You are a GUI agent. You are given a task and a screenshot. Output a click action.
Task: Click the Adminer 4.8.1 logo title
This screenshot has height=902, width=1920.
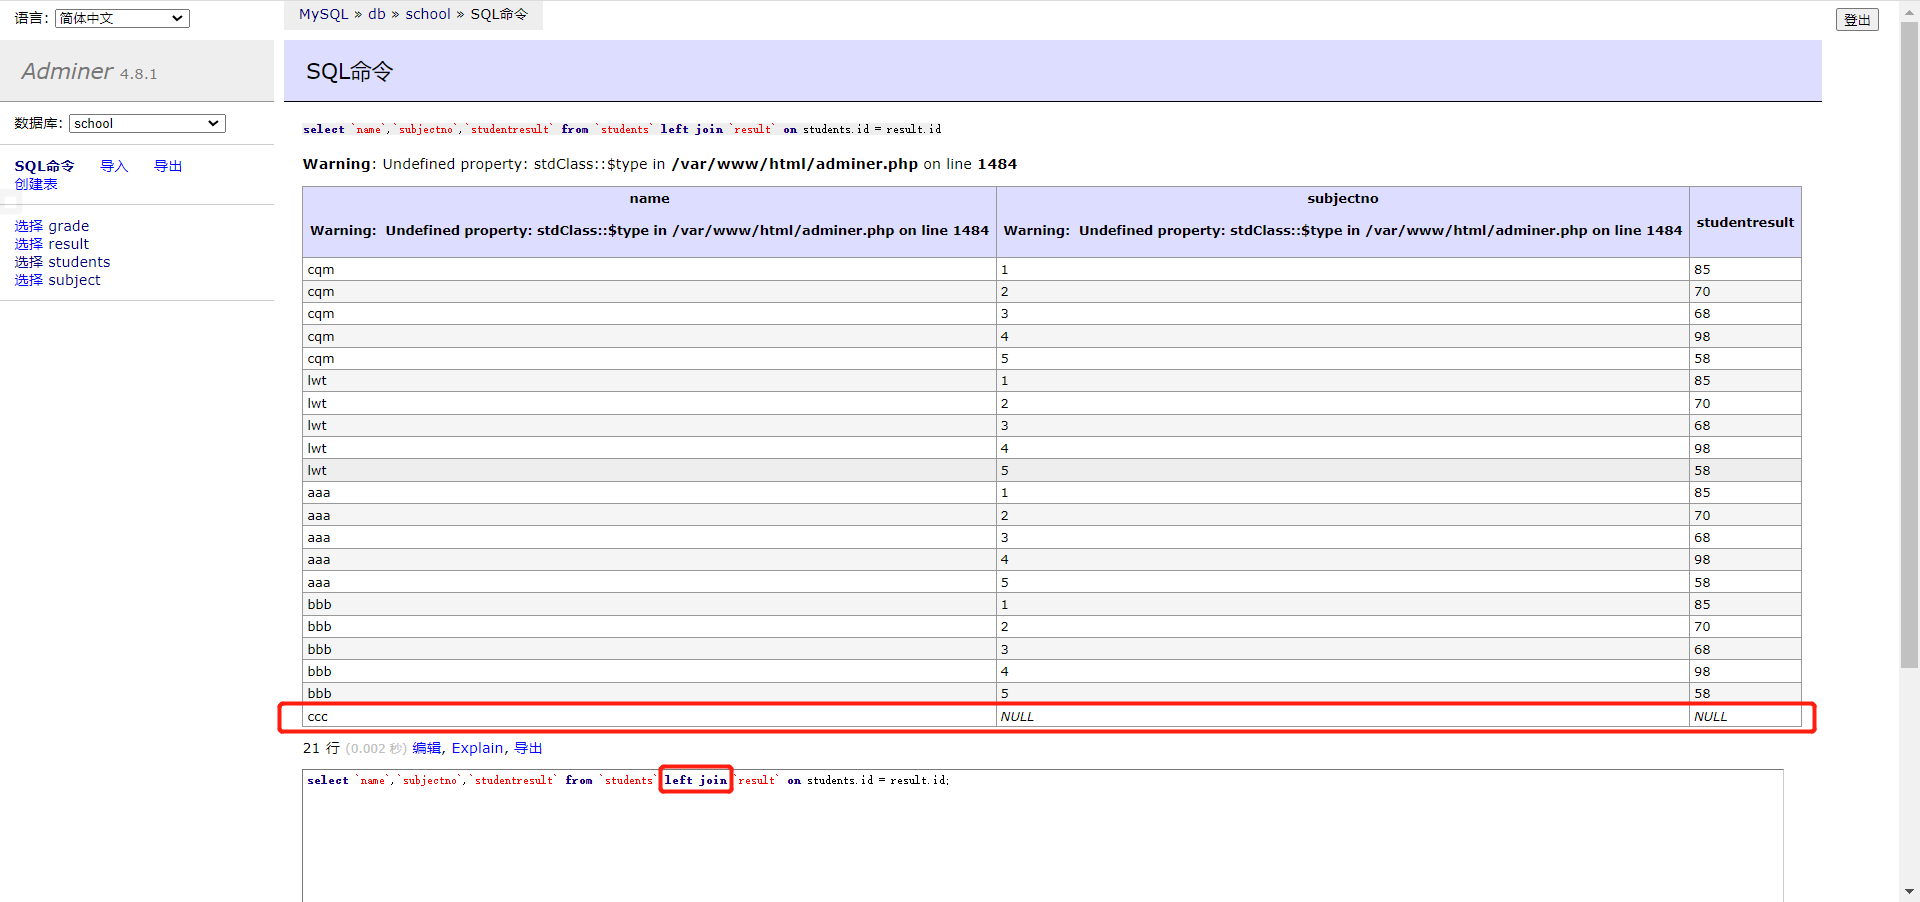click(x=89, y=71)
